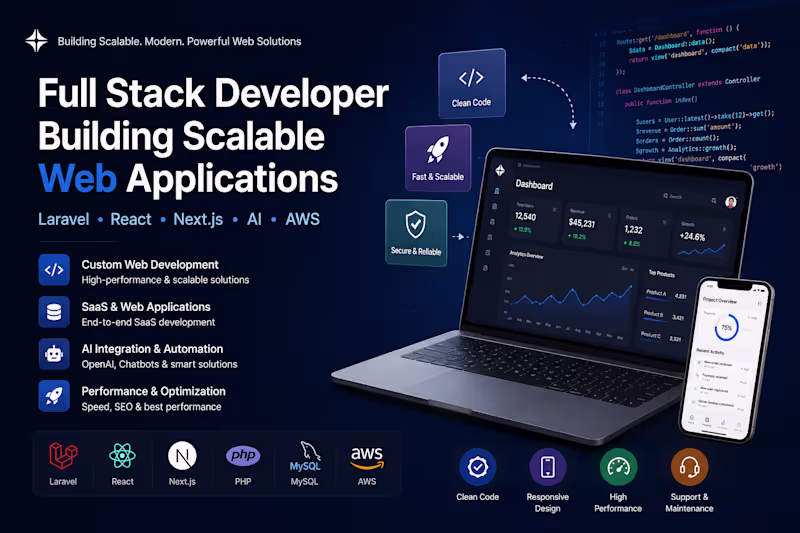Screen dimensions: 800x533
Task: Click the AWS text in the tech list
Action: (x=303, y=219)
